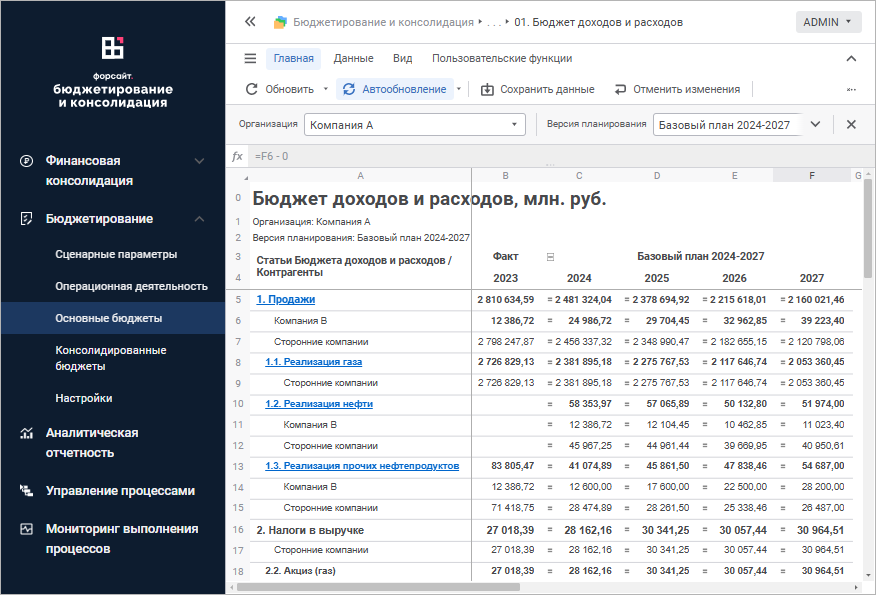The image size is (876, 595).
Task: Open Аналитическая отчетность sidebar section
Action: (x=92, y=443)
